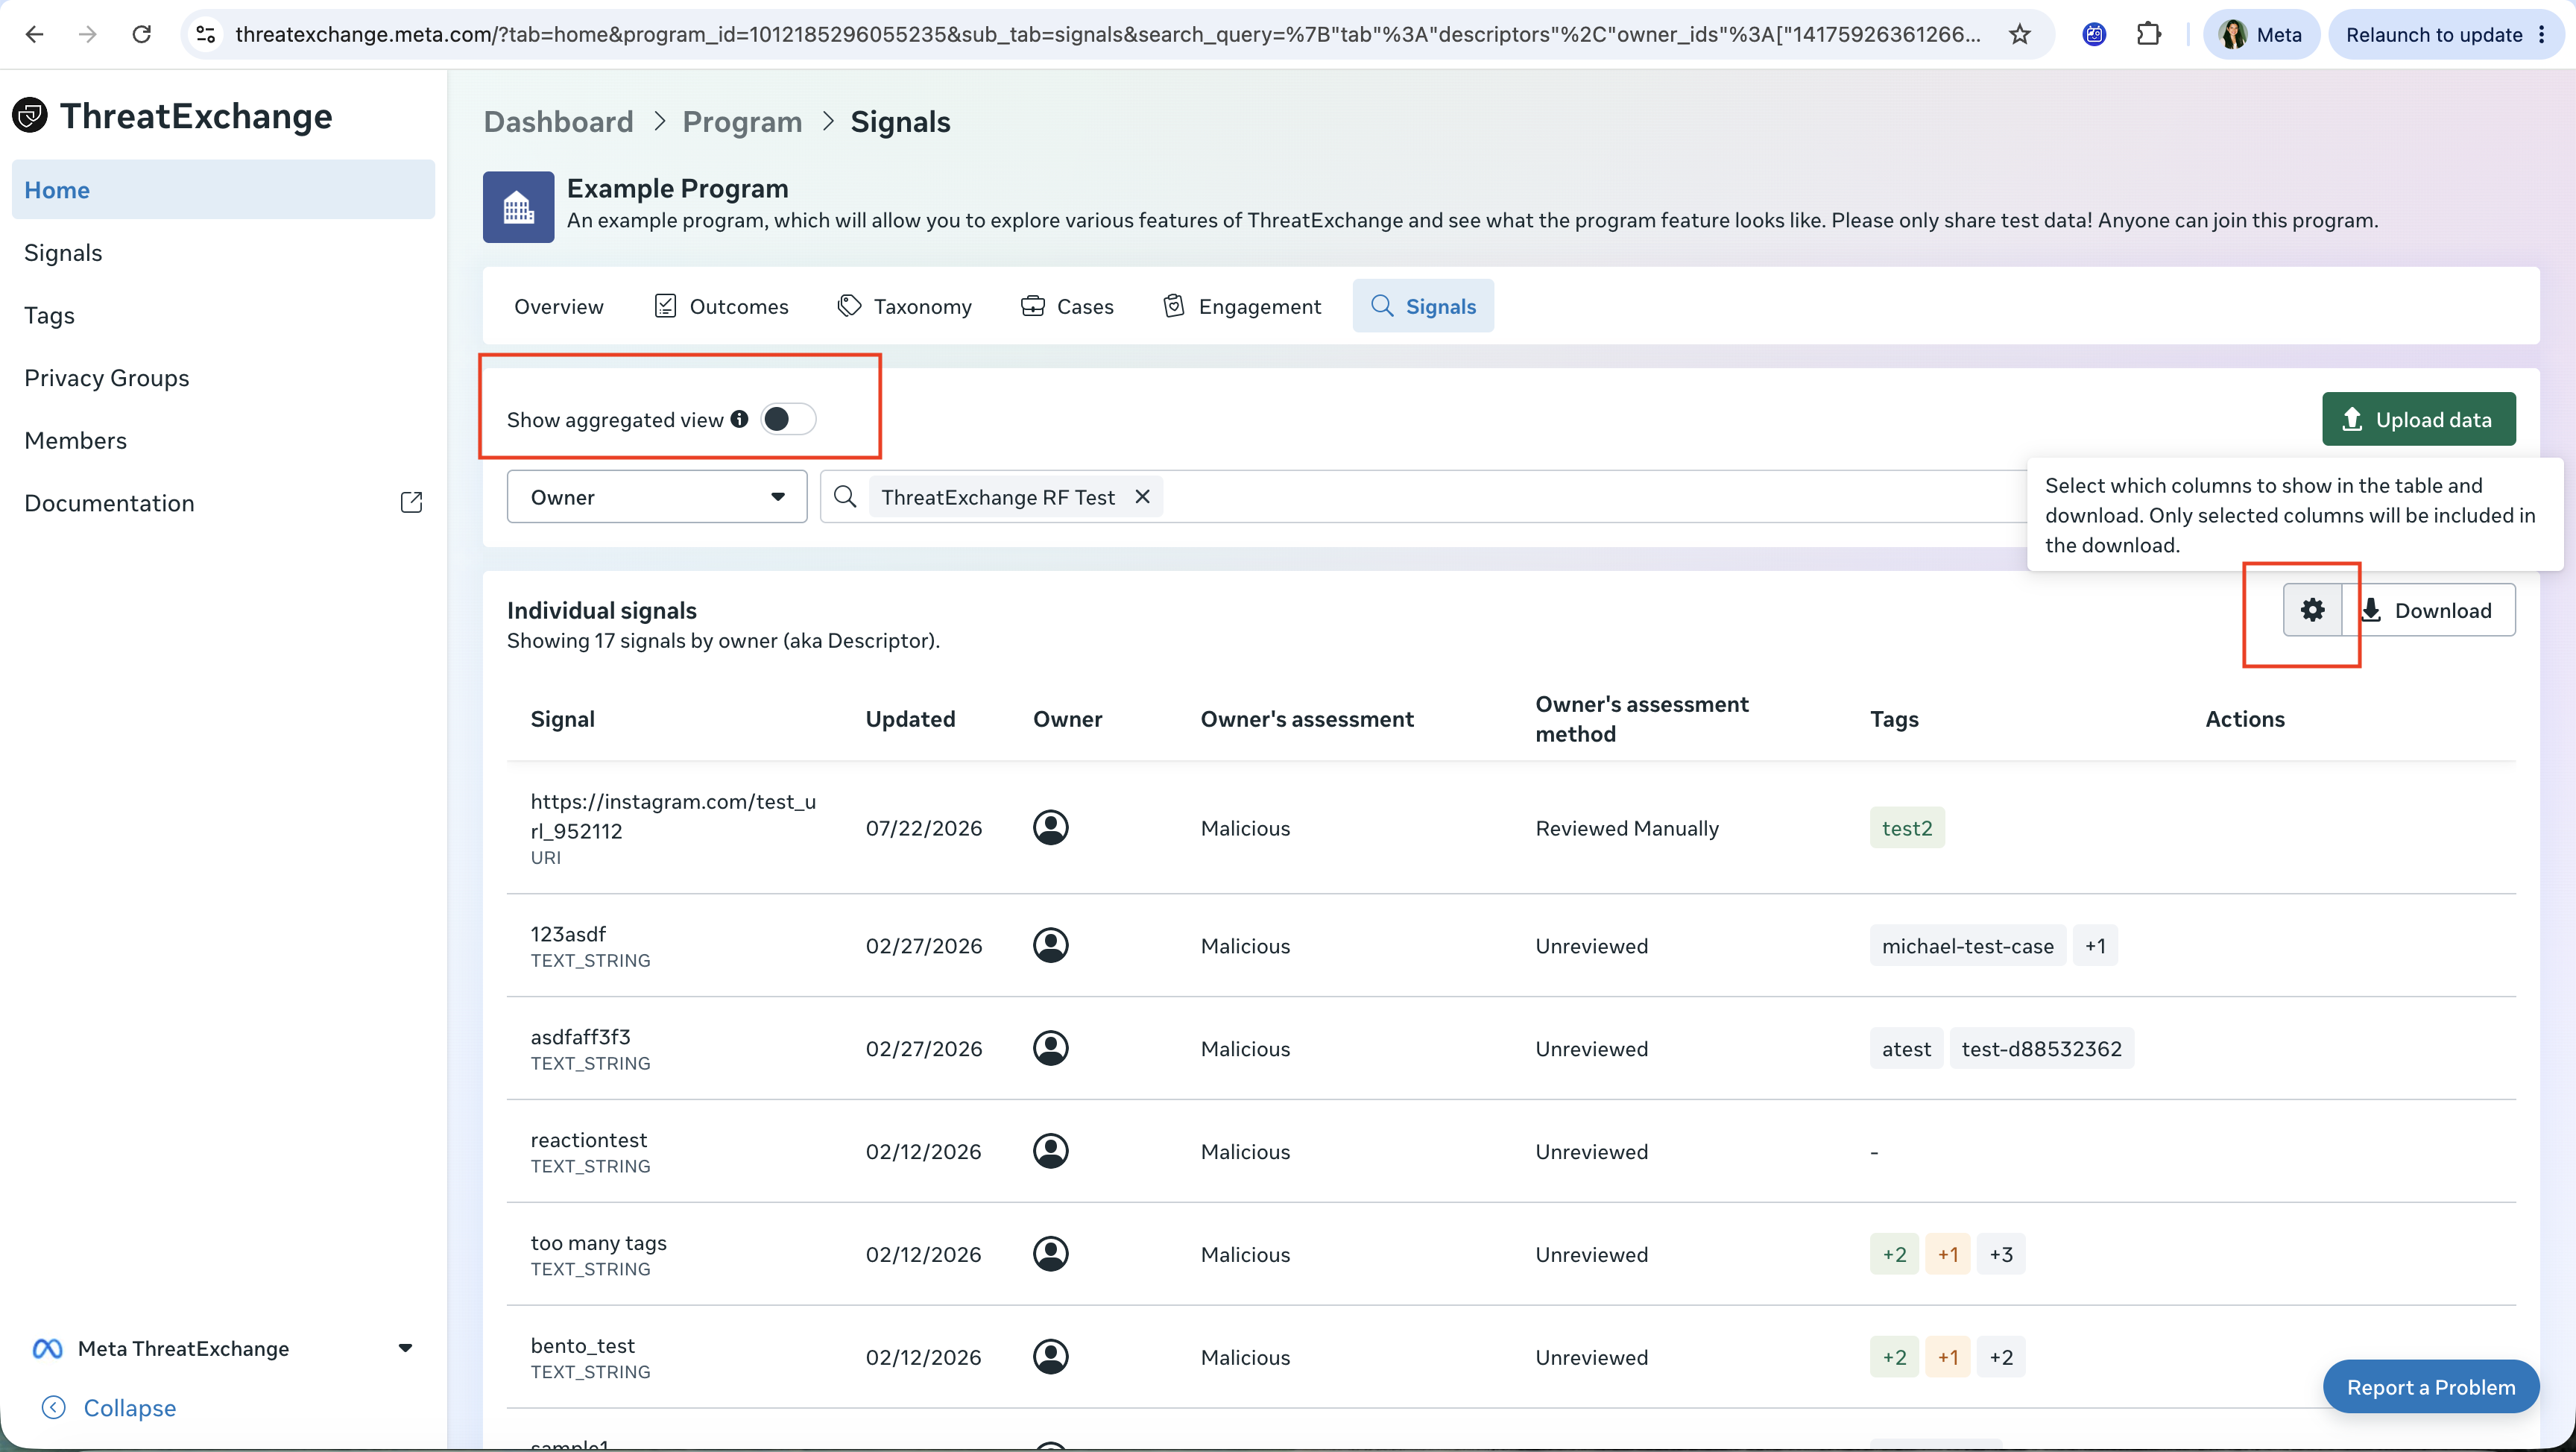Viewport: 2576px width, 1452px height.
Task: Go to Home in the sidebar
Action: click(223, 190)
